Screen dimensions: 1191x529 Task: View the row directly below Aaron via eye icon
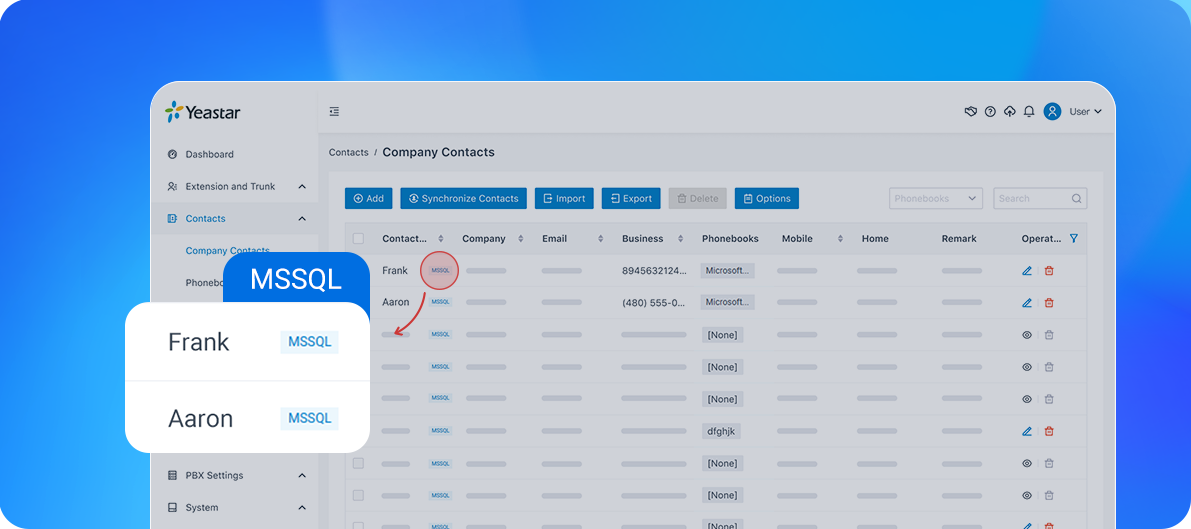[1027, 334]
